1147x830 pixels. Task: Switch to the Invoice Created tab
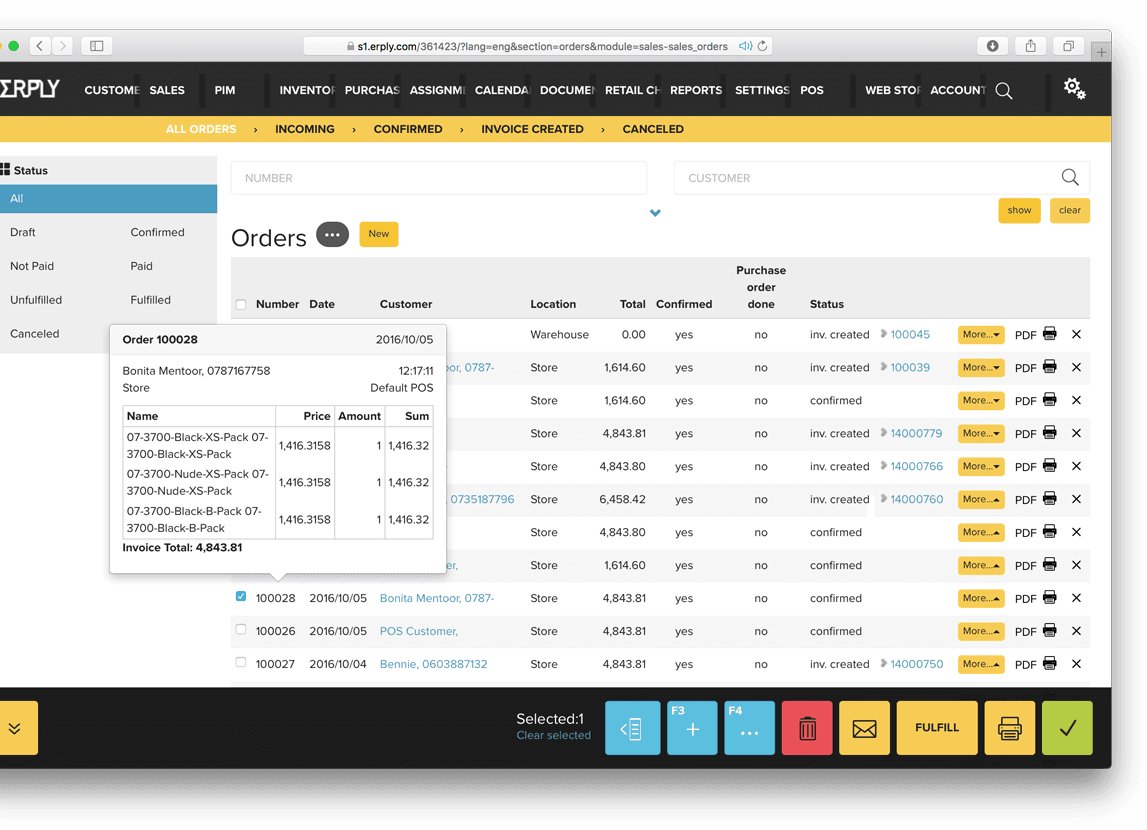tap(533, 129)
